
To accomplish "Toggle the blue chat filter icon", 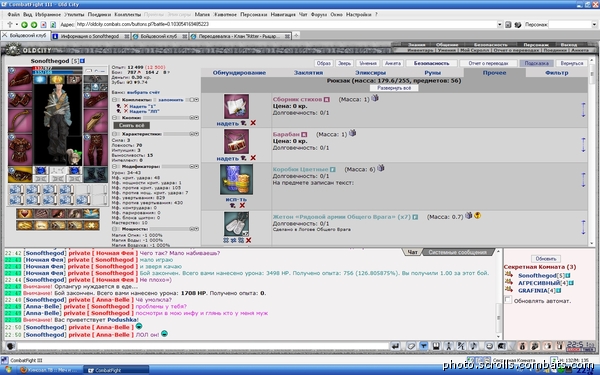I will (424, 346).
